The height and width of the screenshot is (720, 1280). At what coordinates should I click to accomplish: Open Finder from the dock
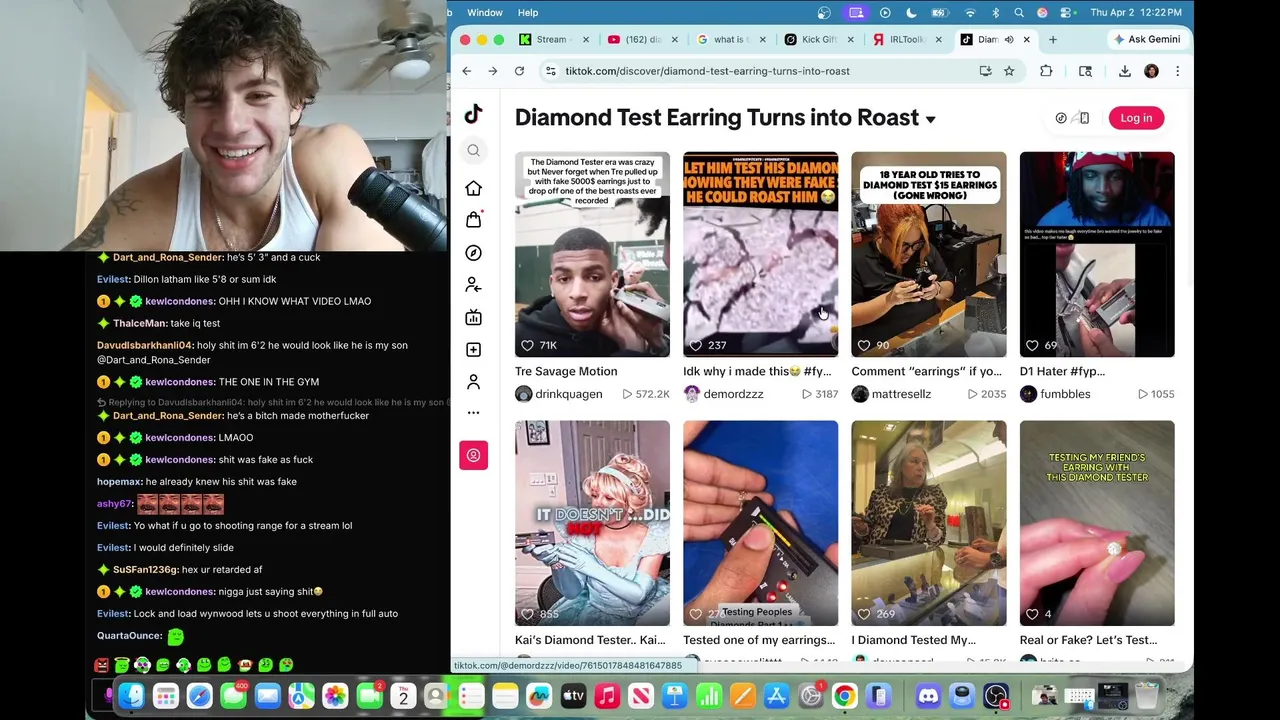tap(131, 695)
